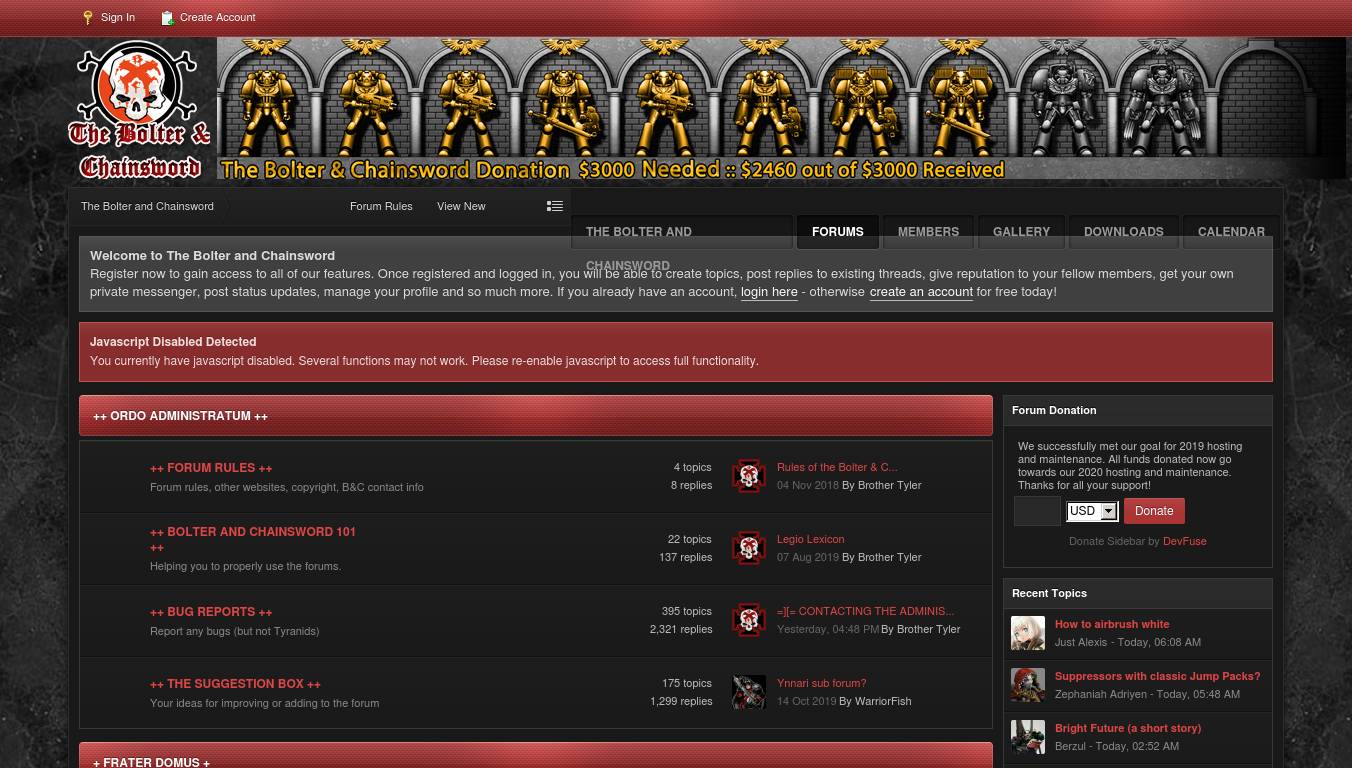The image size is (1352, 768).
Task: Open Forum Rules in the navigation bar
Action: 381,206
